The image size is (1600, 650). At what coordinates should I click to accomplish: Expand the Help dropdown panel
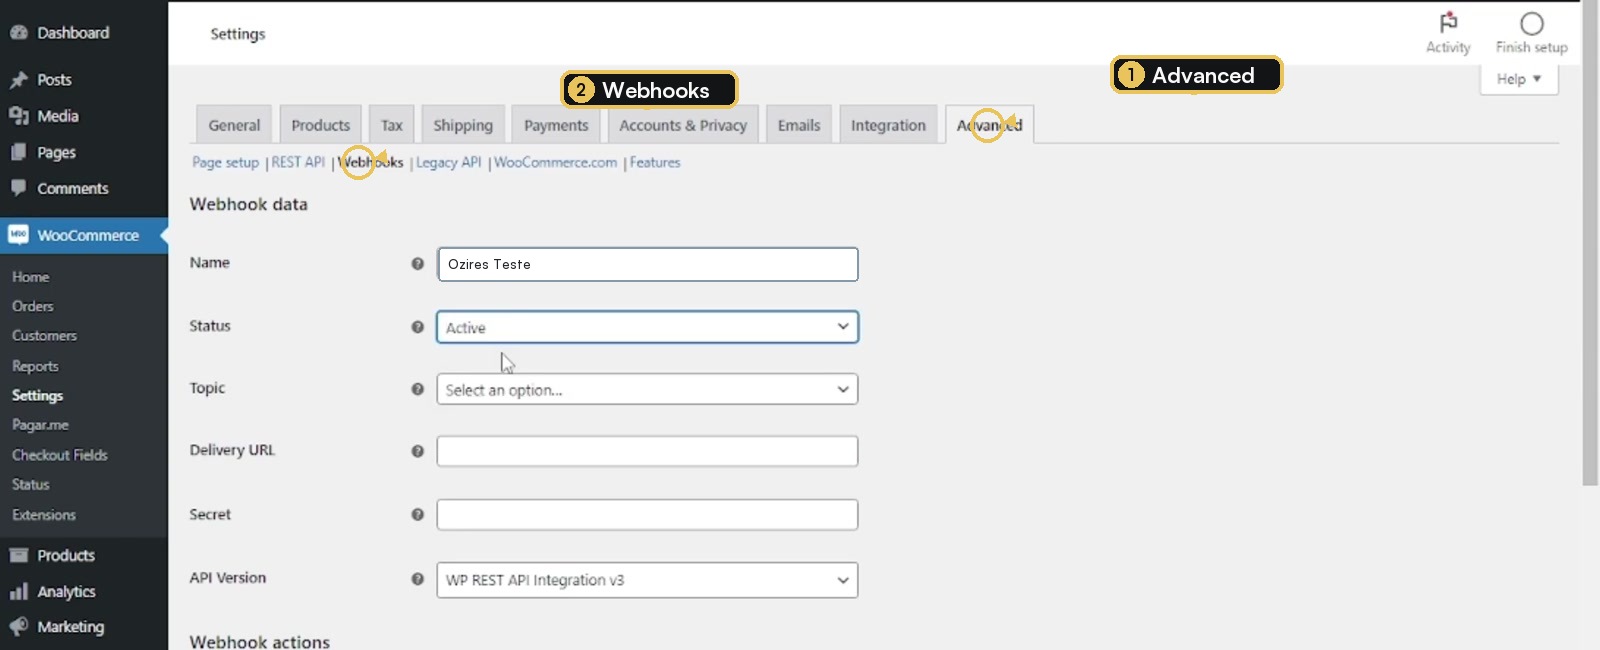tap(1518, 79)
